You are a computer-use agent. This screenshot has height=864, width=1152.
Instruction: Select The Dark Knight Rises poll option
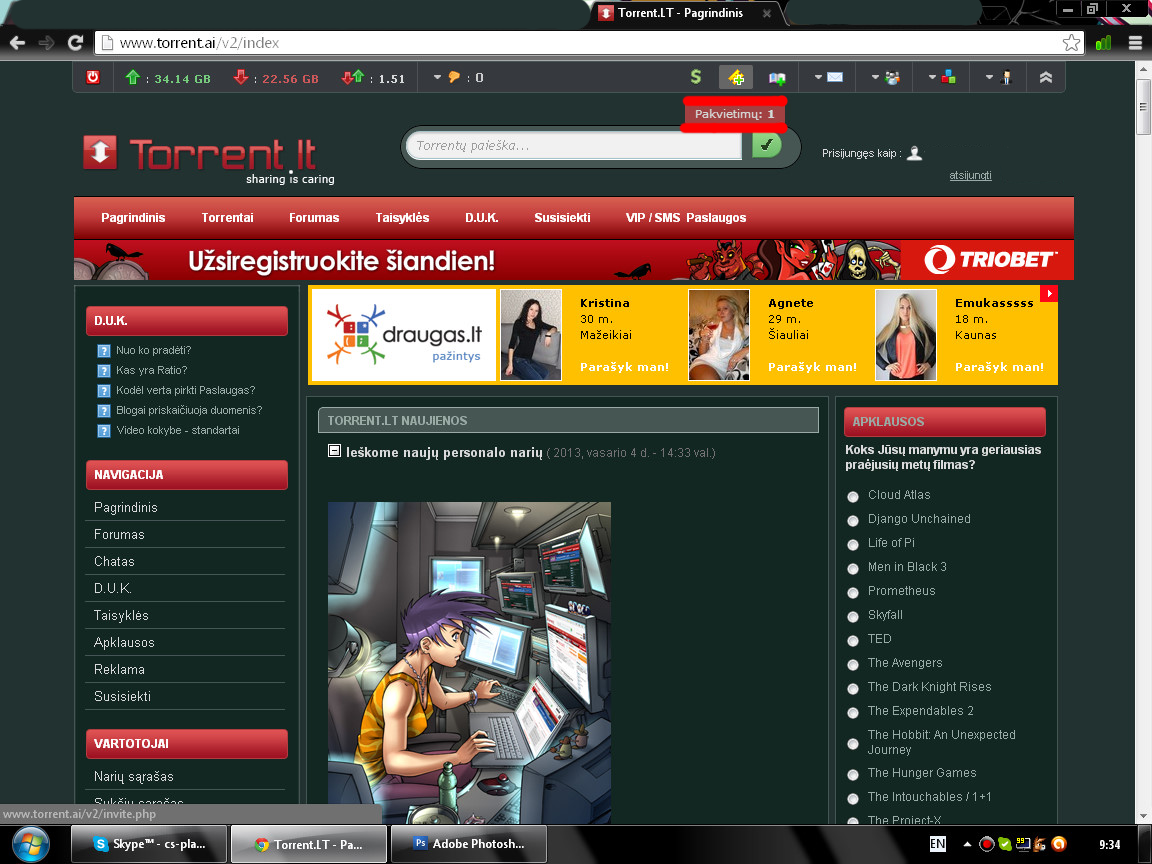(853, 688)
